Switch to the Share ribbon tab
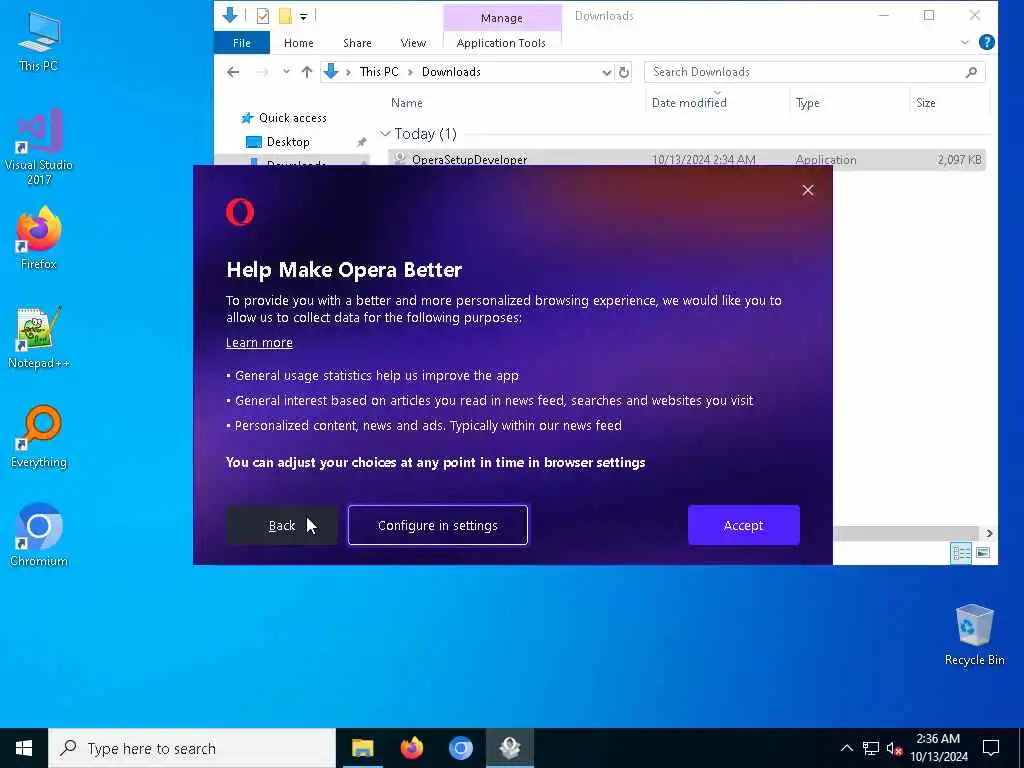1024x768 pixels. coord(357,43)
